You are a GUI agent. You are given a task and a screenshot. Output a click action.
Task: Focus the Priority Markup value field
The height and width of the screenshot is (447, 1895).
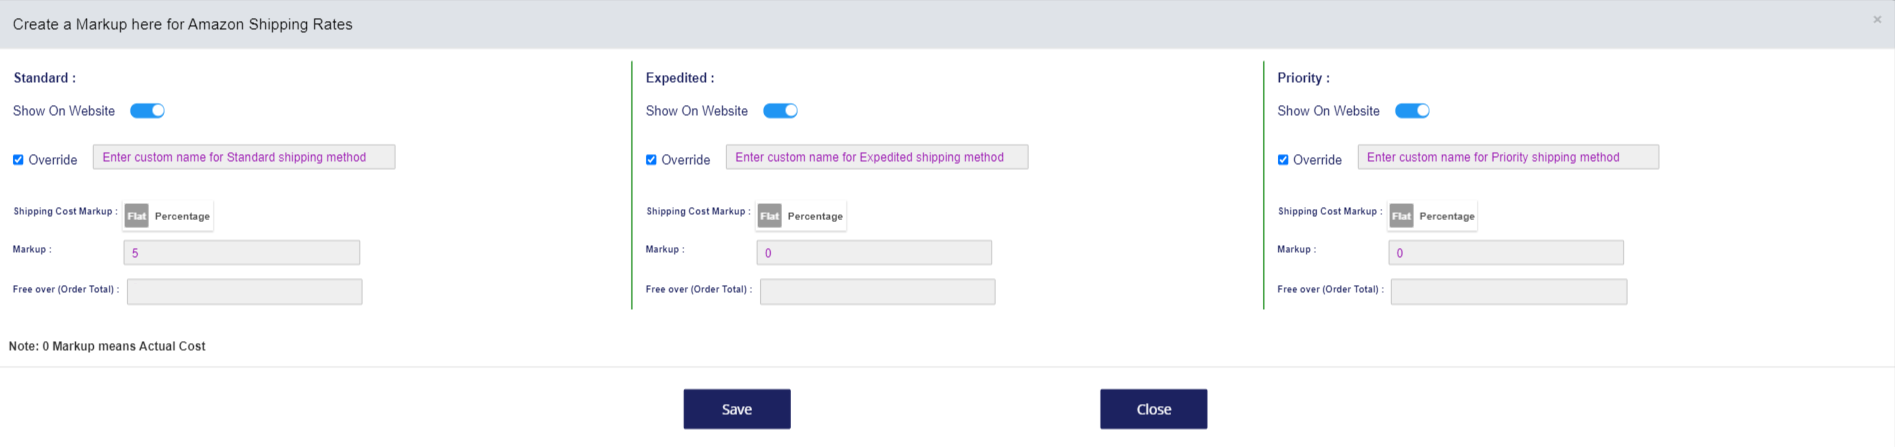click(x=1506, y=253)
